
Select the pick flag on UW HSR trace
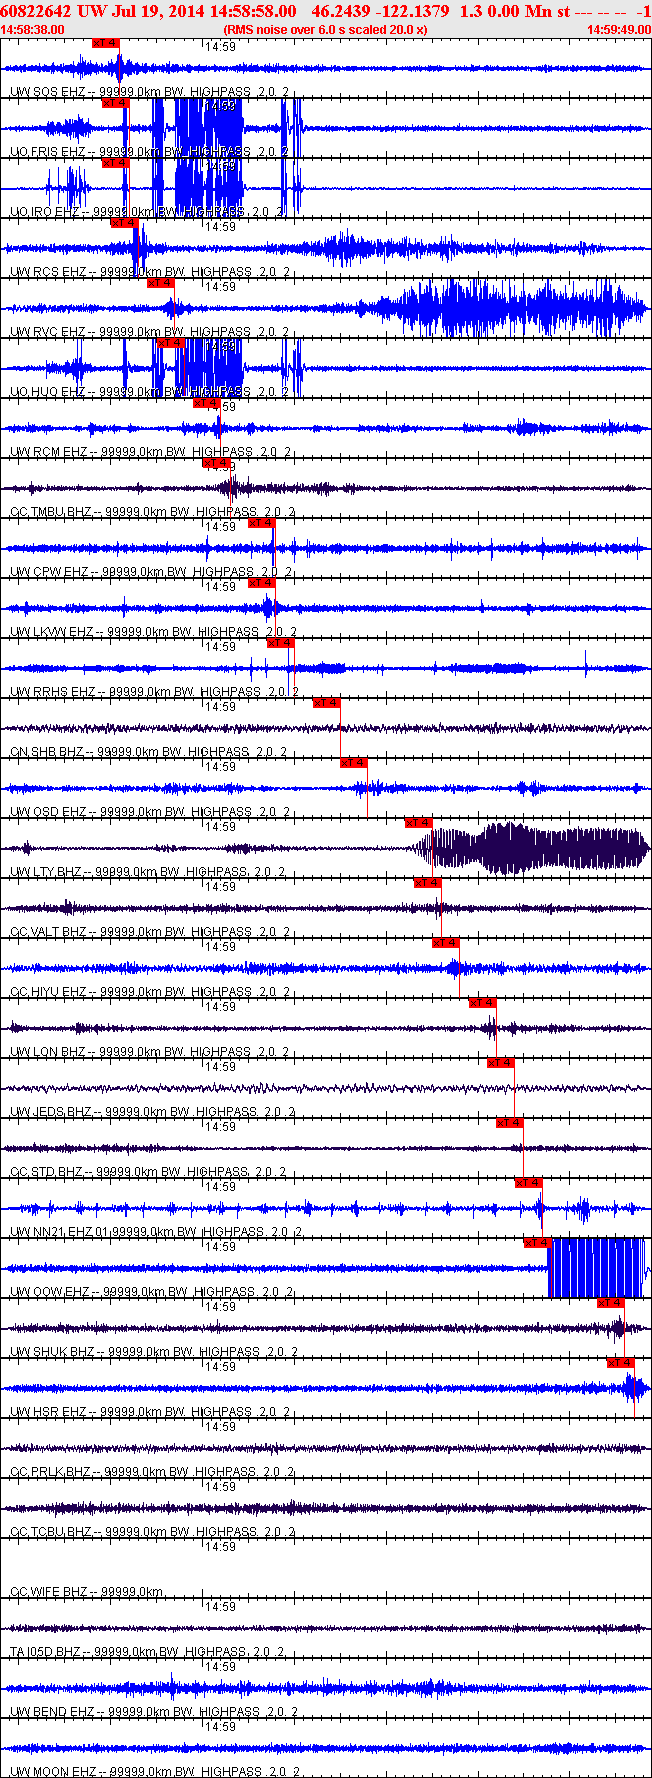[621, 1363]
